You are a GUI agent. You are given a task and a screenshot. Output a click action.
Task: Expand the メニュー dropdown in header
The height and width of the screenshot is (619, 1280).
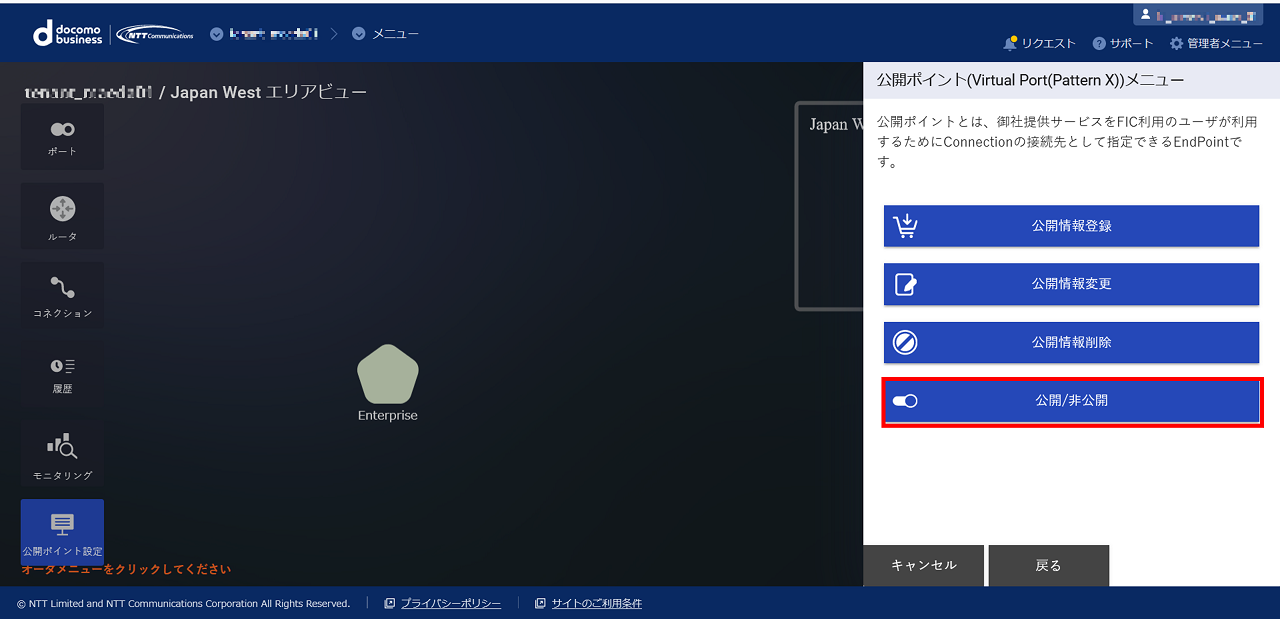pos(385,33)
